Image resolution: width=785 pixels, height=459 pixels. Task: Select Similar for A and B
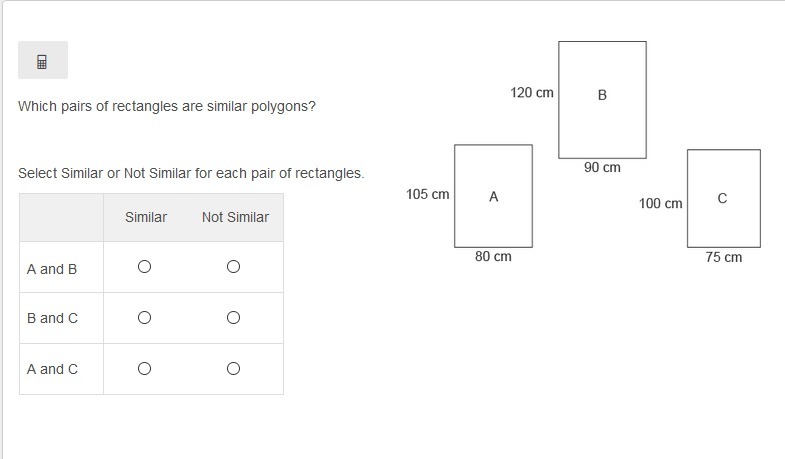[x=144, y=267]
